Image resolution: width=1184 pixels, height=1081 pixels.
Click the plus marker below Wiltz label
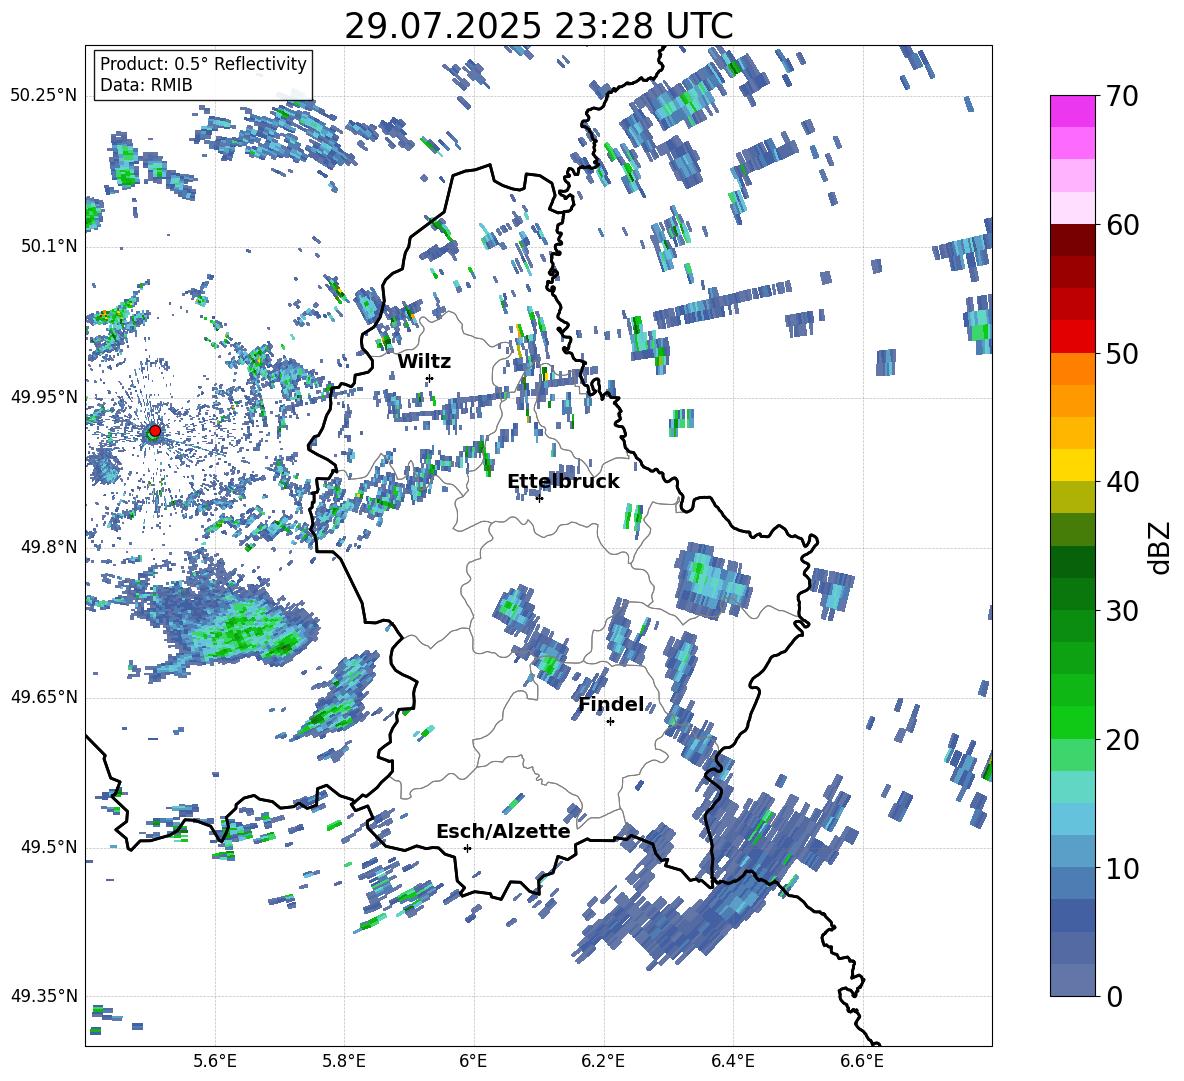point(430,378)
